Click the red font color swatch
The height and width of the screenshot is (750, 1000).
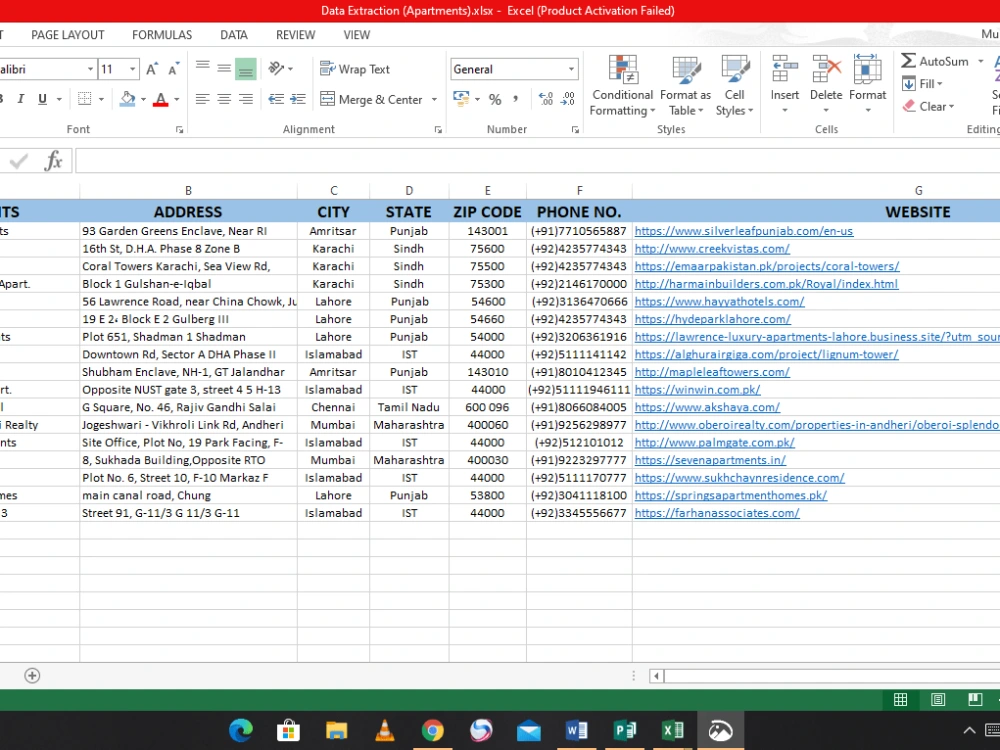tap(161, 99)
